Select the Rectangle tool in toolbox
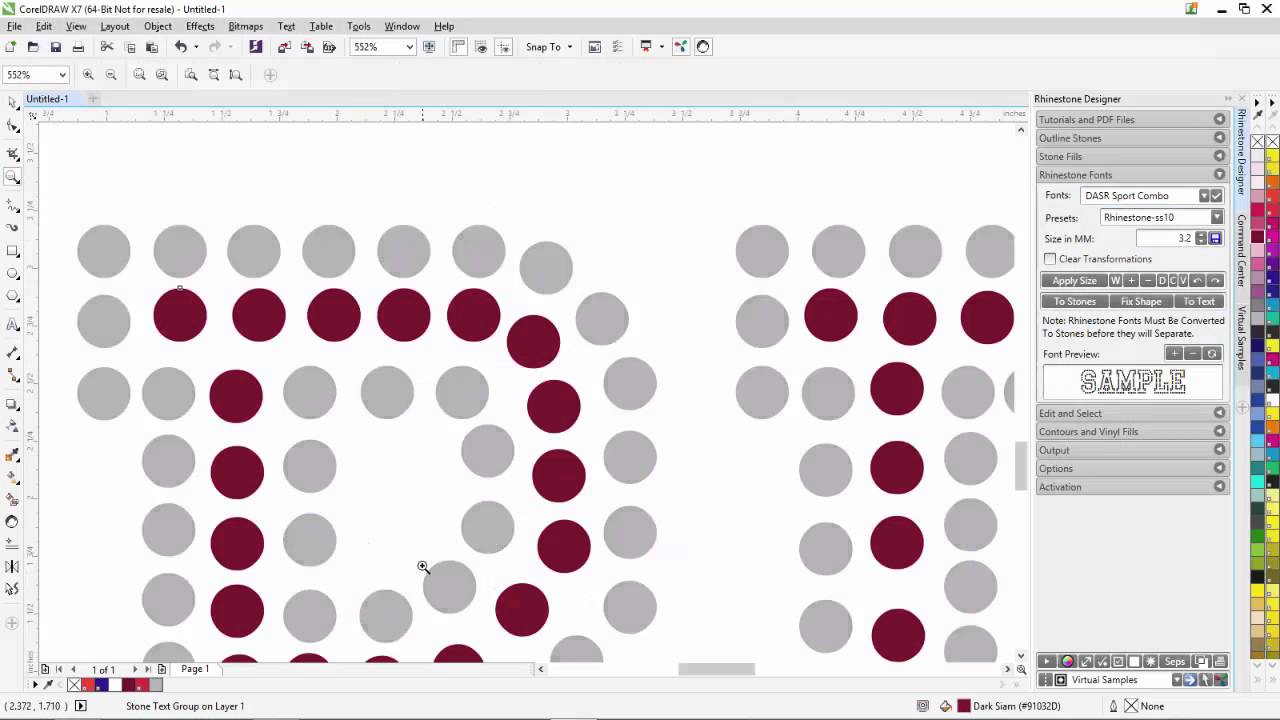Viewport: 1280px width, 720px height. [13, 251]
